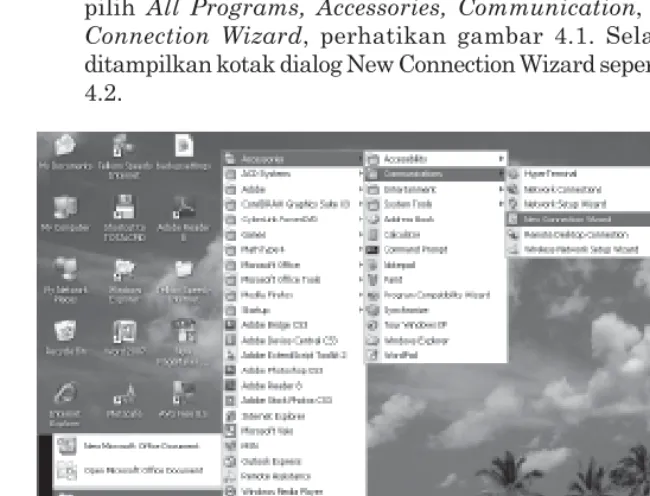Select Synchronize in Accessories menu
Image resolution: width=650 pixels, height=496 pixels.
[x=435, y=310]
